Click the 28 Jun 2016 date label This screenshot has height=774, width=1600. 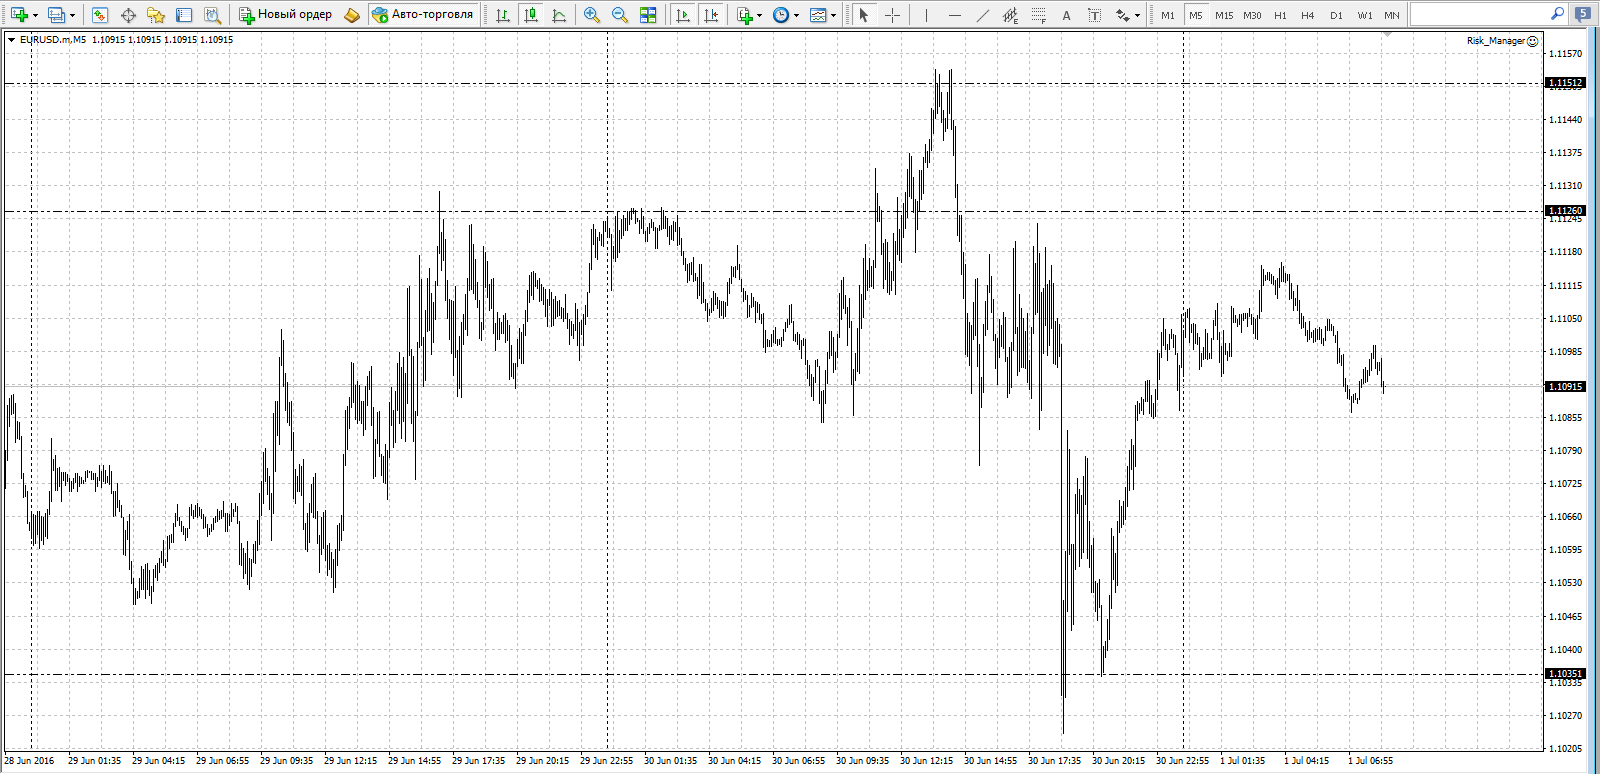[30, 761]
